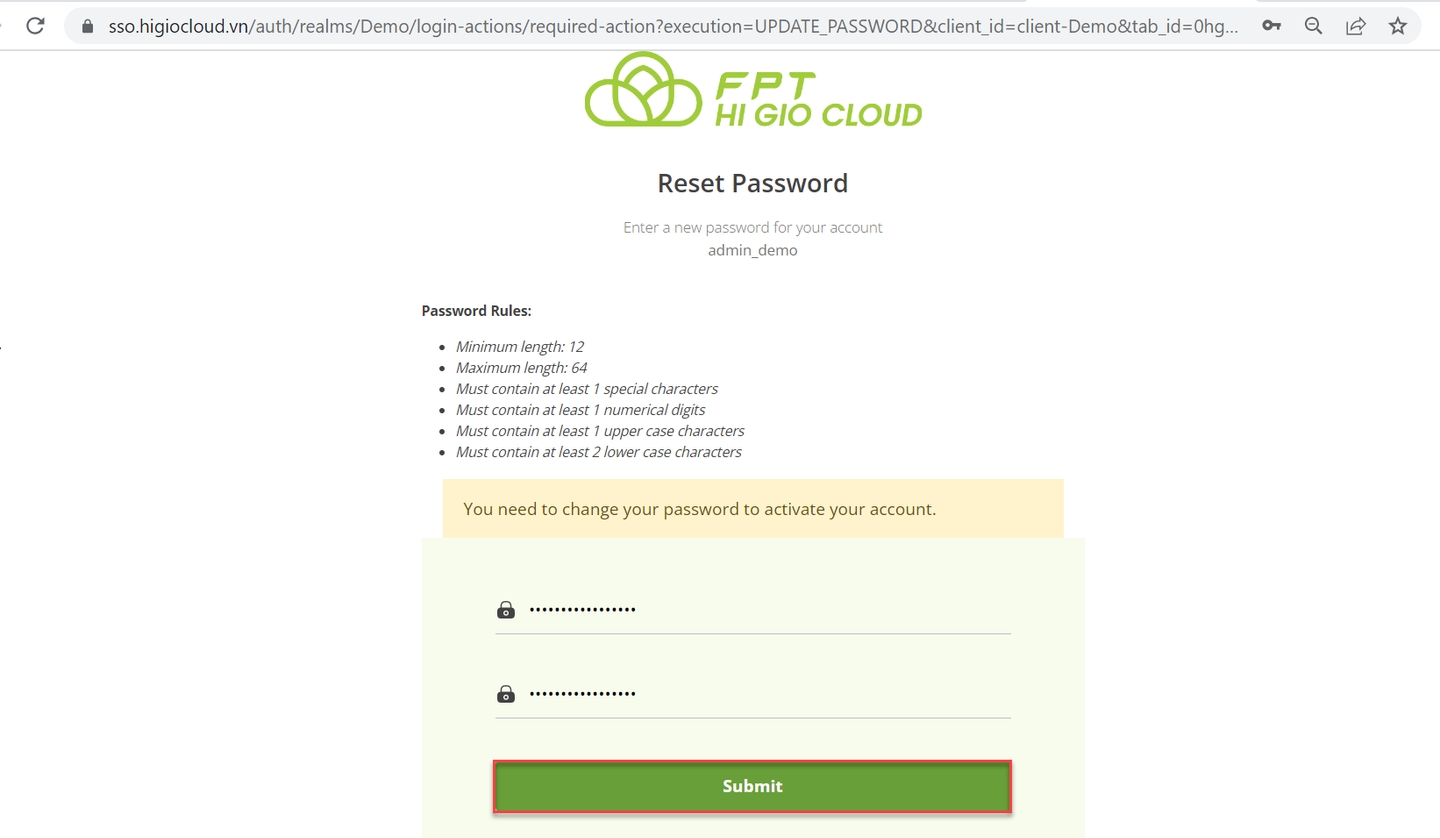Bookmark this page with the star icon
This screenshot has height=838, width=1440.
(1397, 27)
